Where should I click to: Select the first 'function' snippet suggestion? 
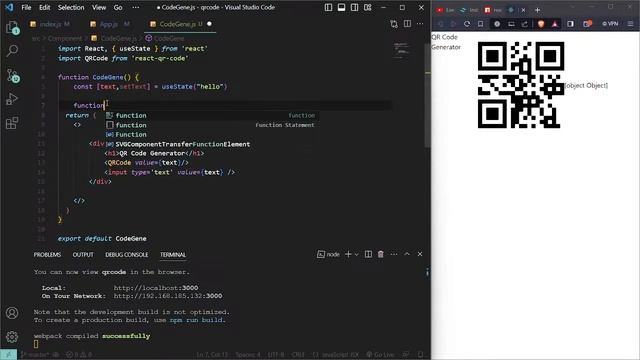(x=211, y=116)
